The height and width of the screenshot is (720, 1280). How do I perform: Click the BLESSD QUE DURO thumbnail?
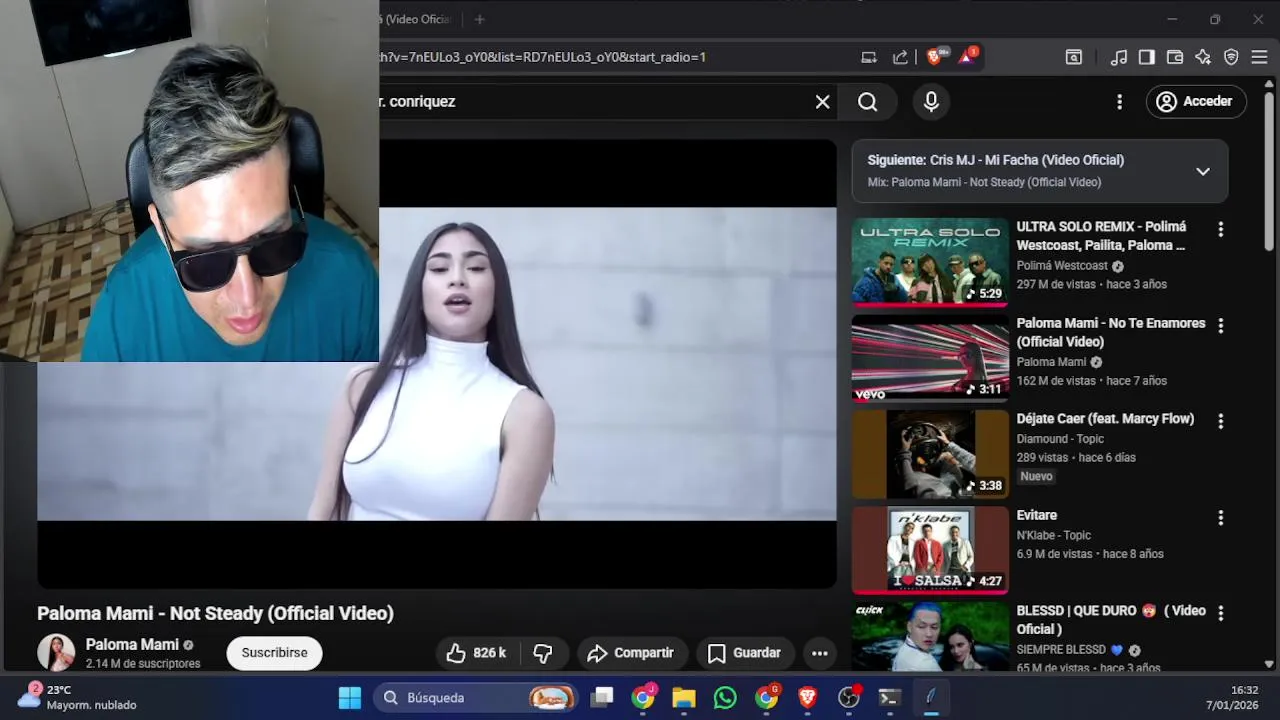pos(930,636)
